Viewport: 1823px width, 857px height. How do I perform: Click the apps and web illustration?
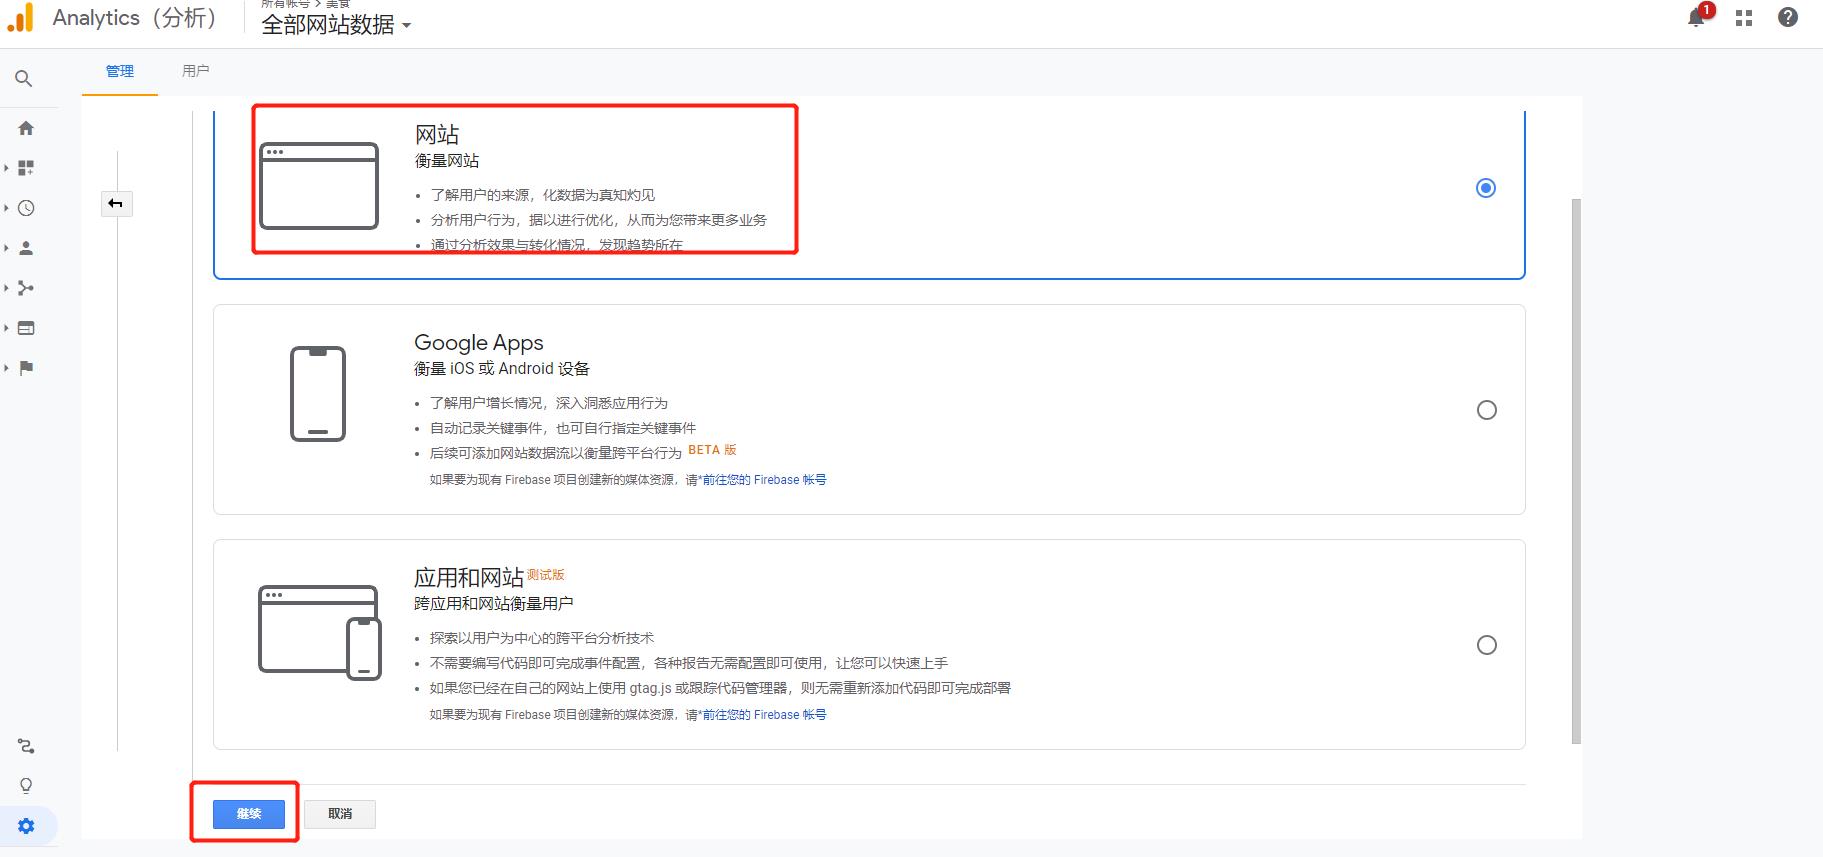click(x=320, y=632)
